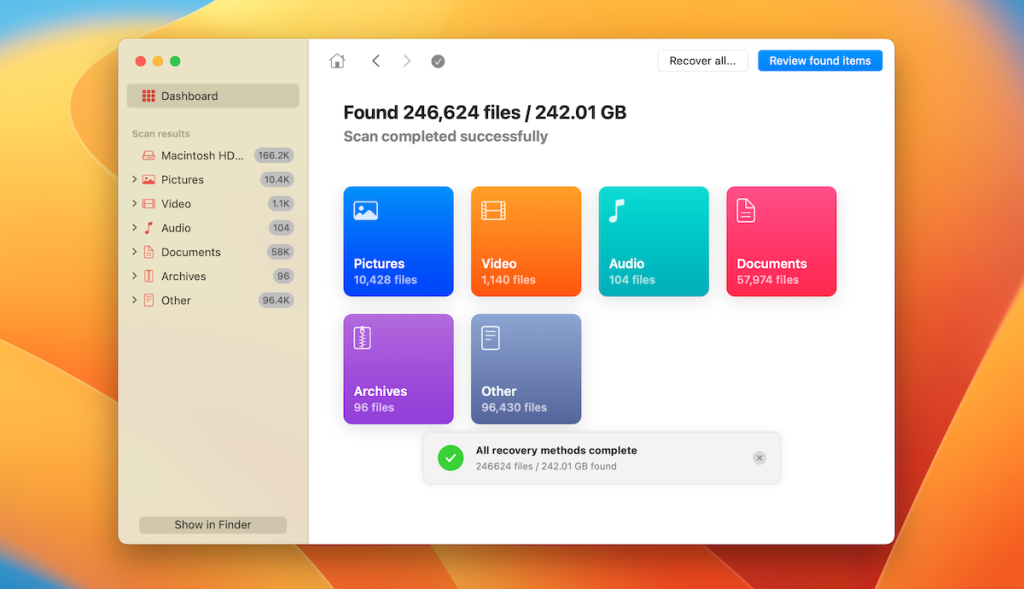
Task: Select Dashboard in the sidebar
Action: (213, 96)
